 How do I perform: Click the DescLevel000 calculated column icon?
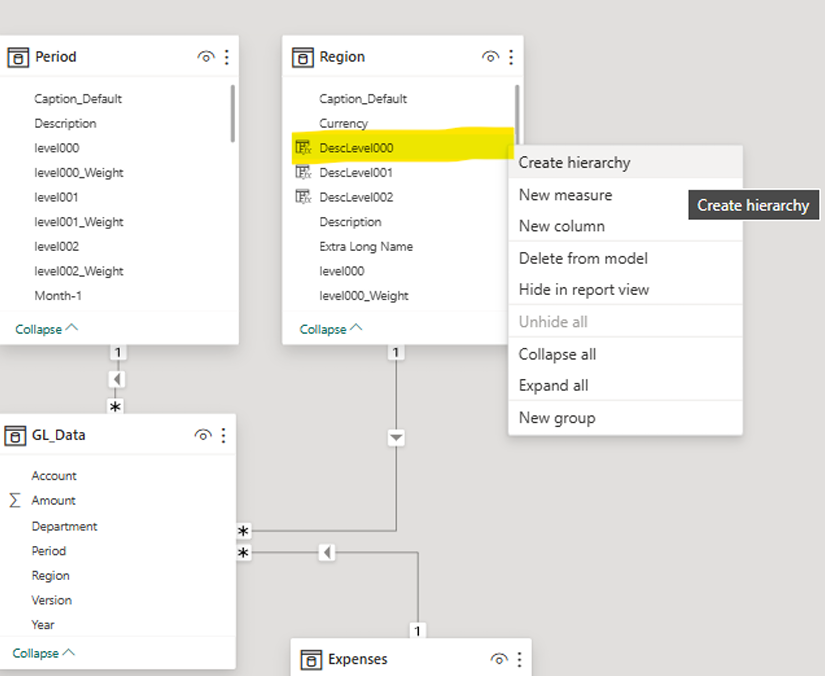tap(303, 147)
